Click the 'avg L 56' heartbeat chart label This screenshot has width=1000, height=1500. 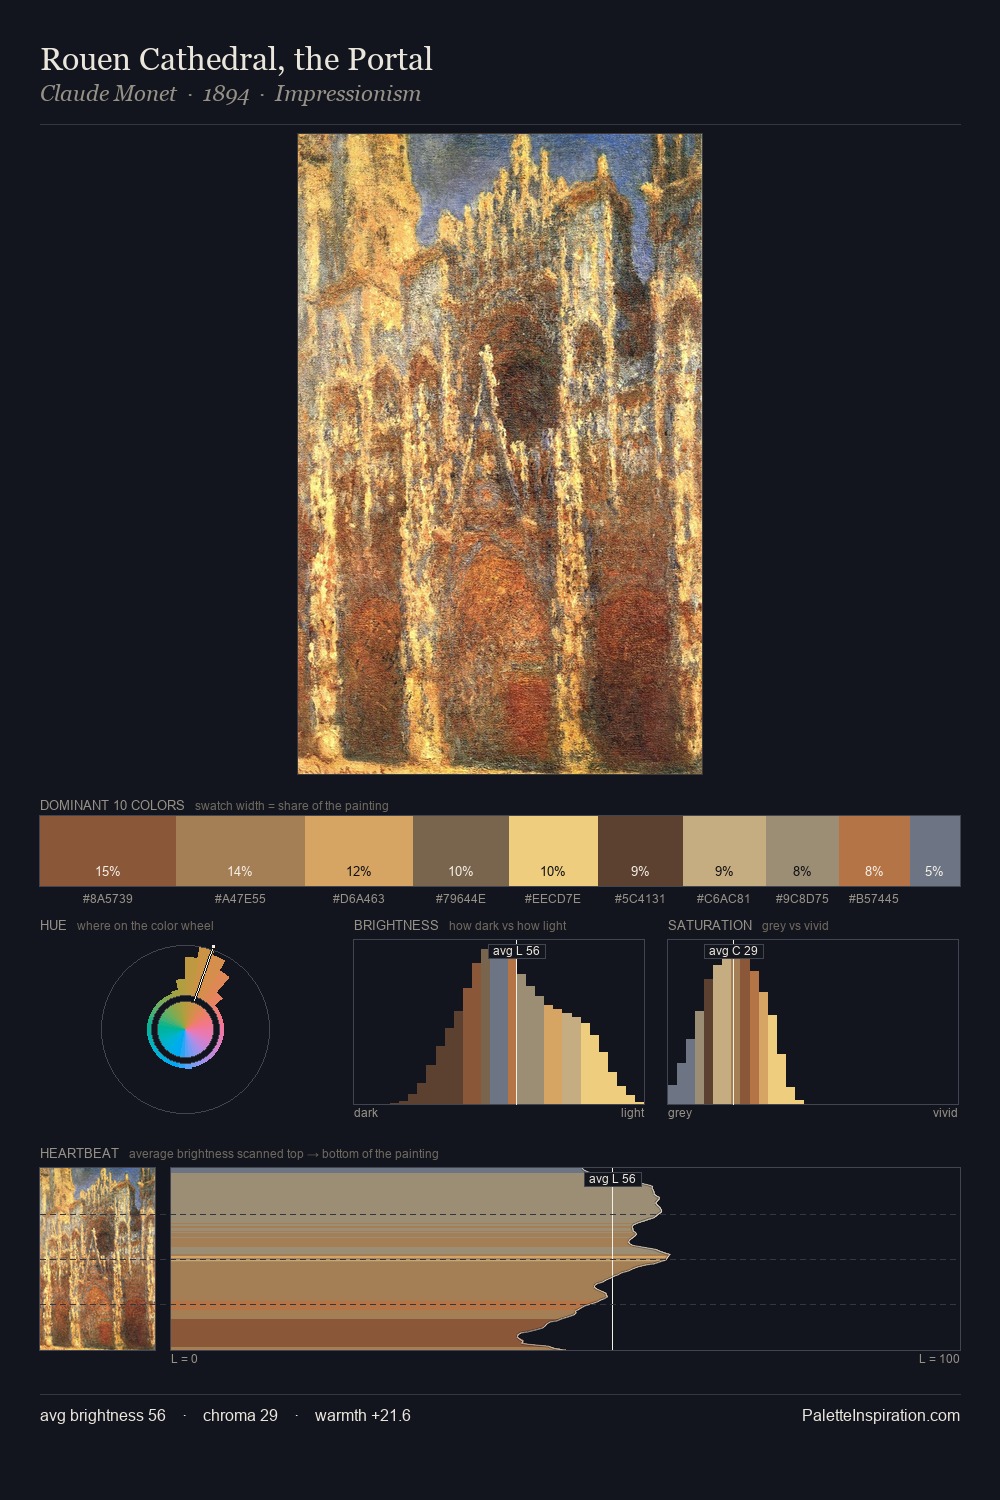(x=612, y=1179)
